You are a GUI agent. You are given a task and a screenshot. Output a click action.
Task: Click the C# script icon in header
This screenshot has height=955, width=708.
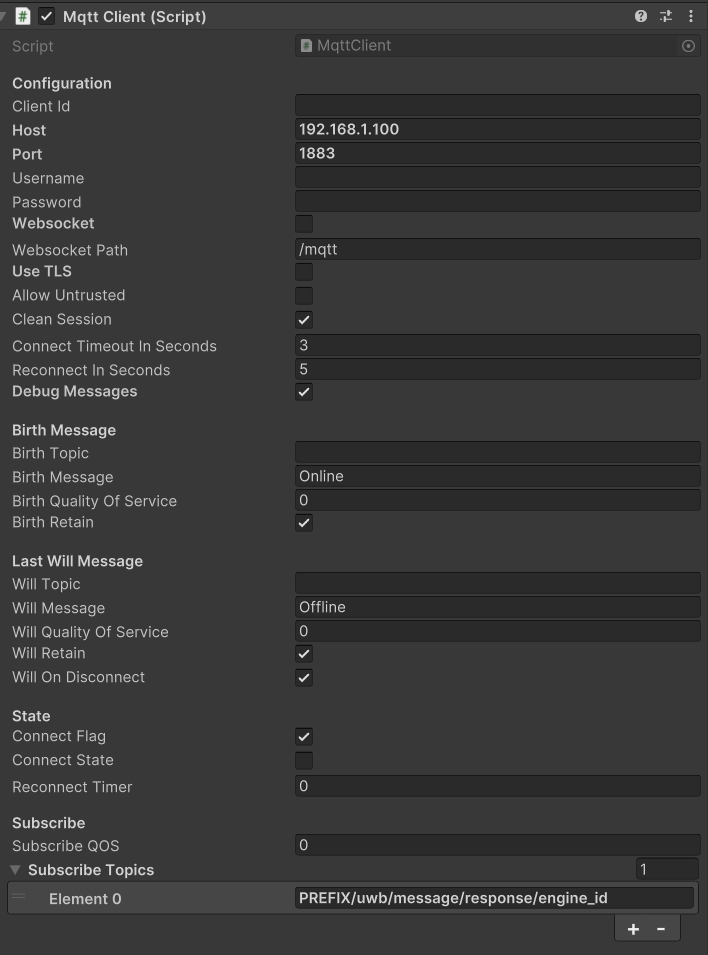(23, 16)
